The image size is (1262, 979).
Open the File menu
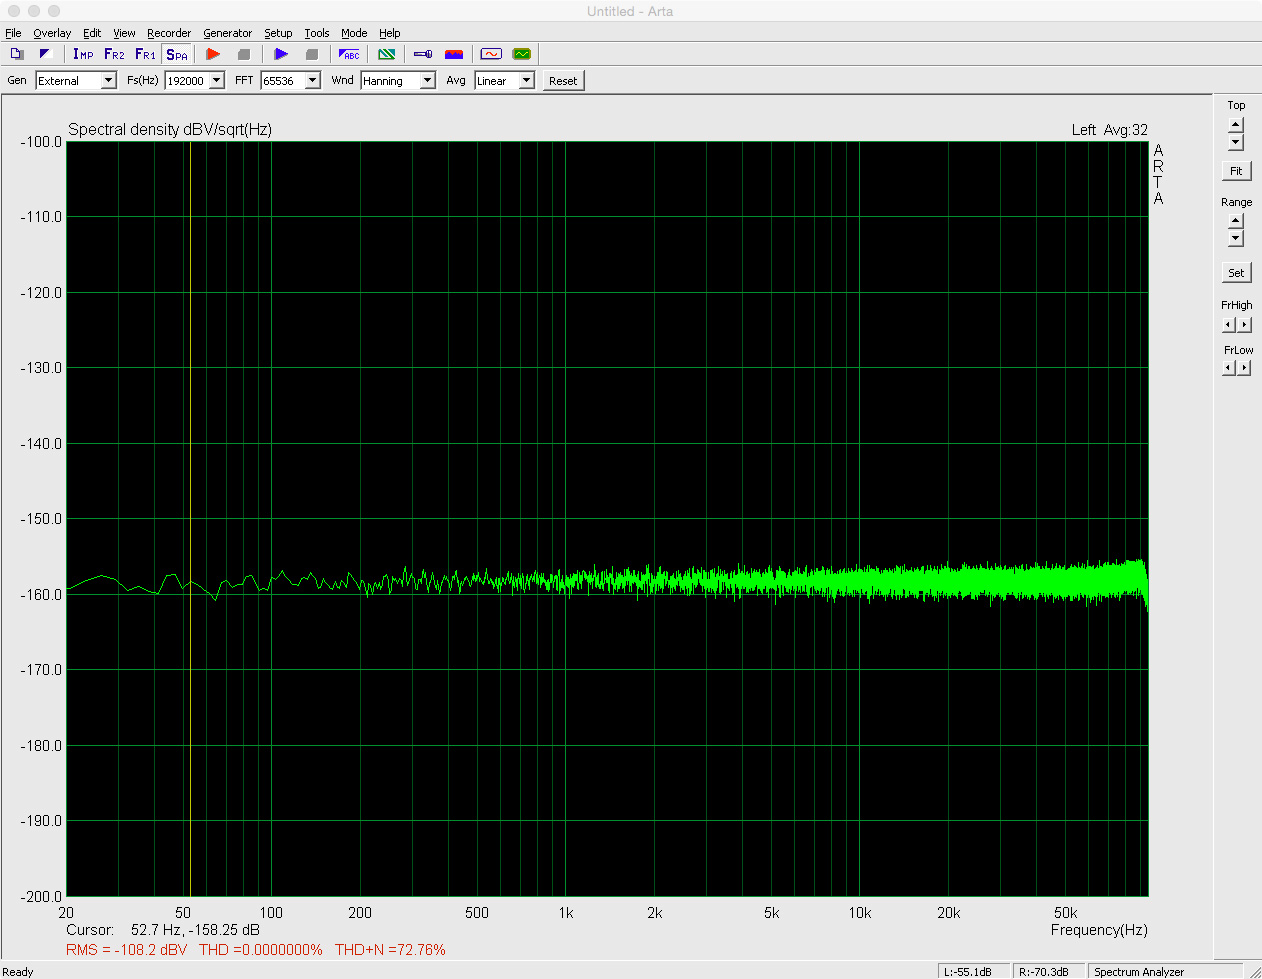click(x=13, y=33)
